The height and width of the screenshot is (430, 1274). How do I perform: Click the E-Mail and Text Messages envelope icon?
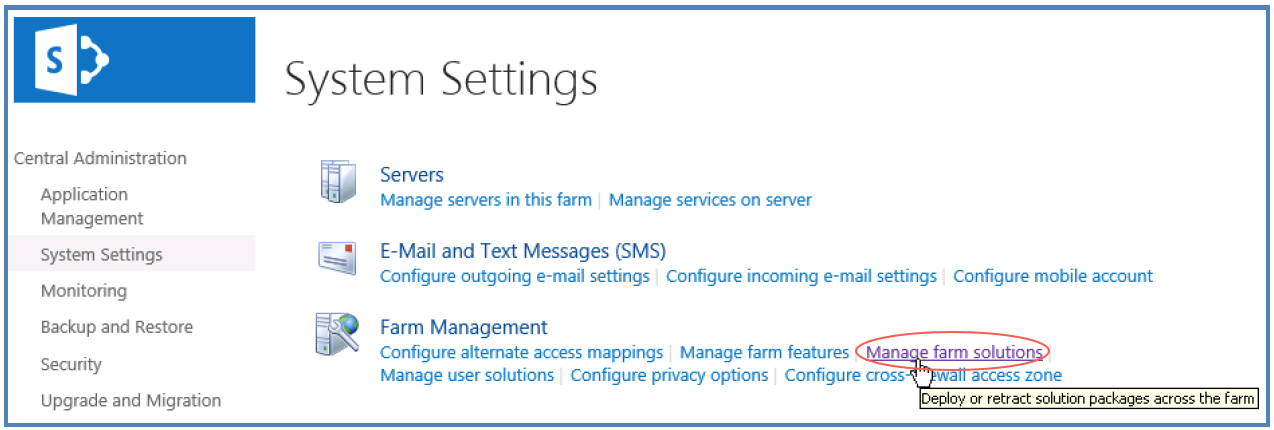pos(337,258)
